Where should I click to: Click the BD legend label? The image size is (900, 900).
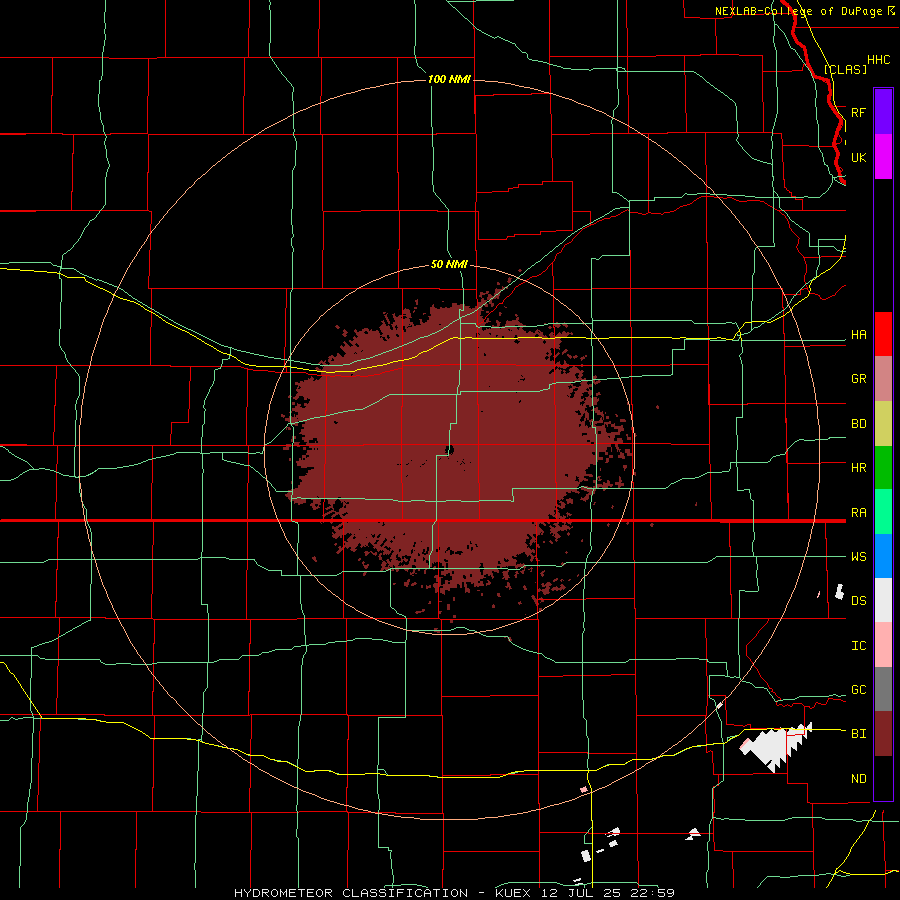(858, 424)
